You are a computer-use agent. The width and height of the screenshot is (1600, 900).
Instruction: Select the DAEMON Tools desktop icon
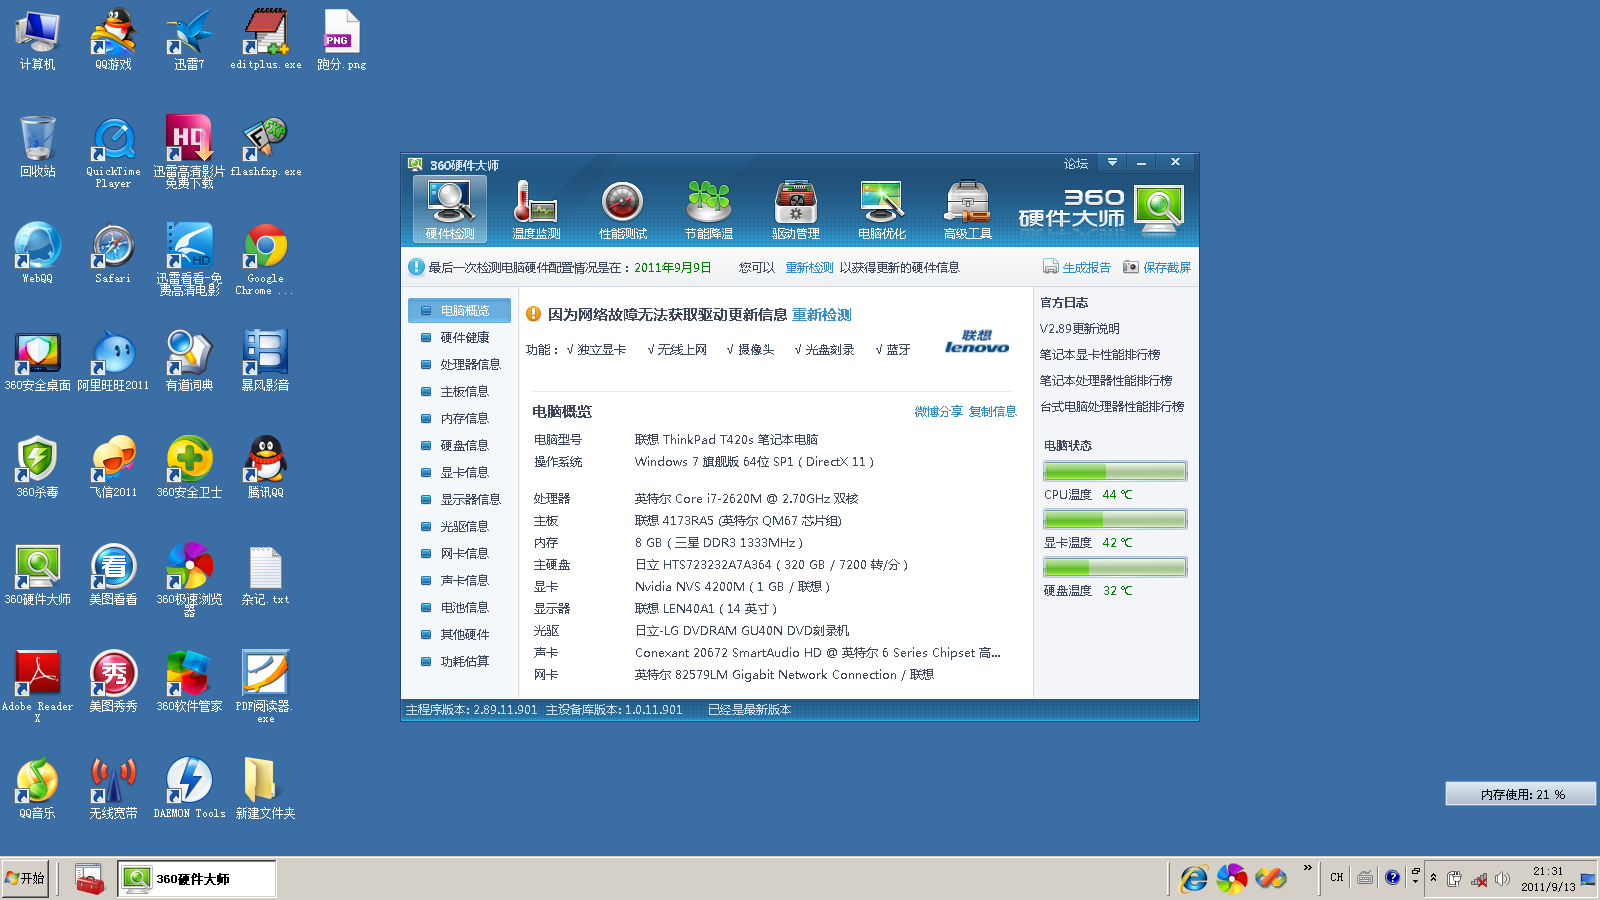(189, 789)
